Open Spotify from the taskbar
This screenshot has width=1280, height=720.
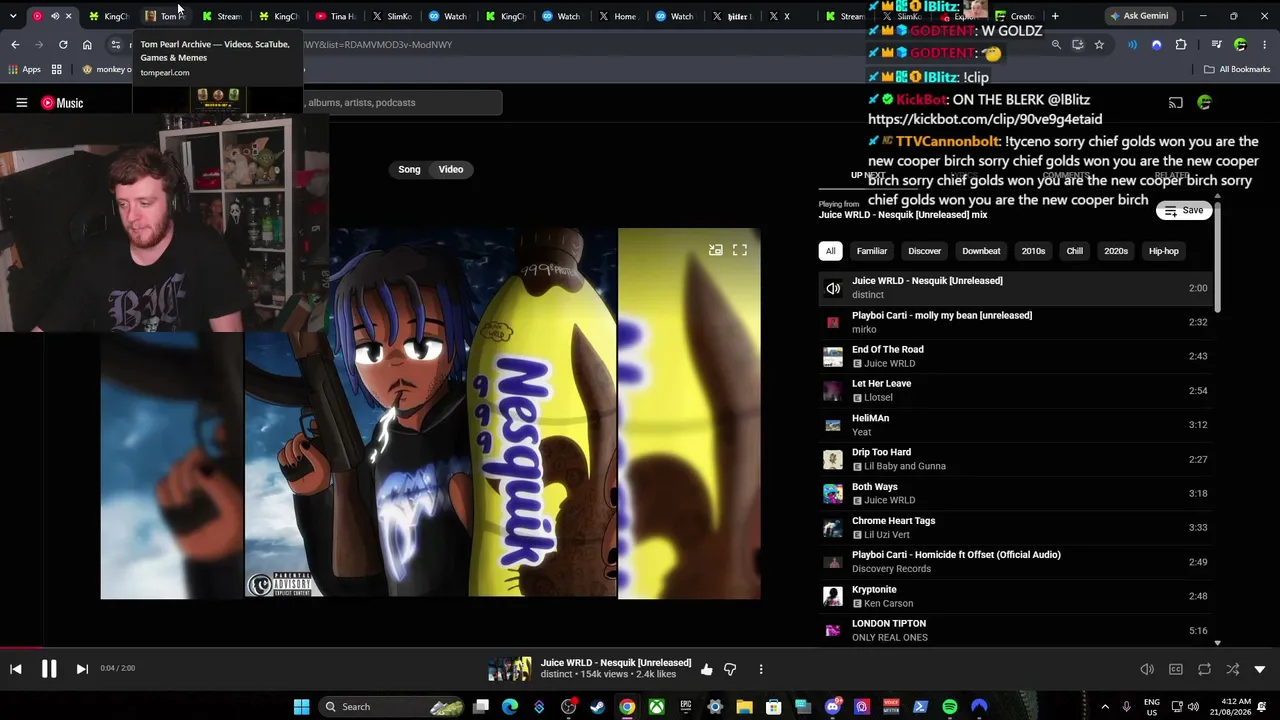pyautogui.click(x=950, y=707)
